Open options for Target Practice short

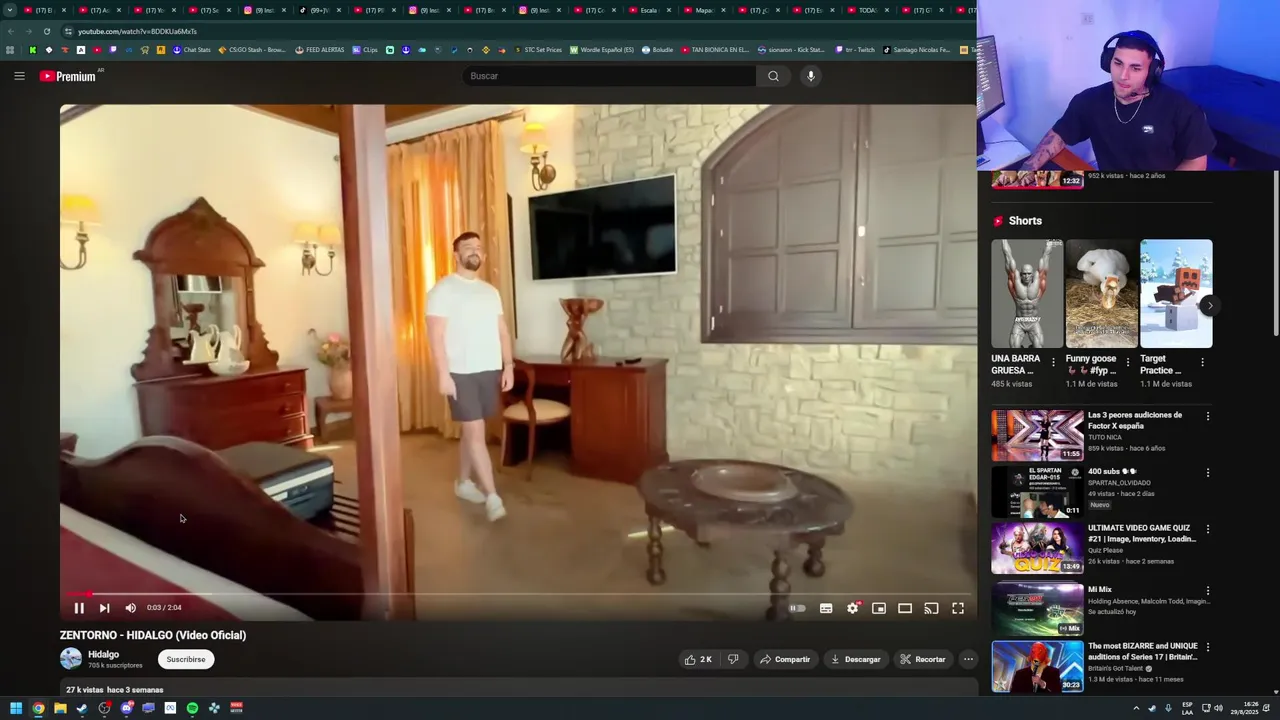(x=1203, y=362)
